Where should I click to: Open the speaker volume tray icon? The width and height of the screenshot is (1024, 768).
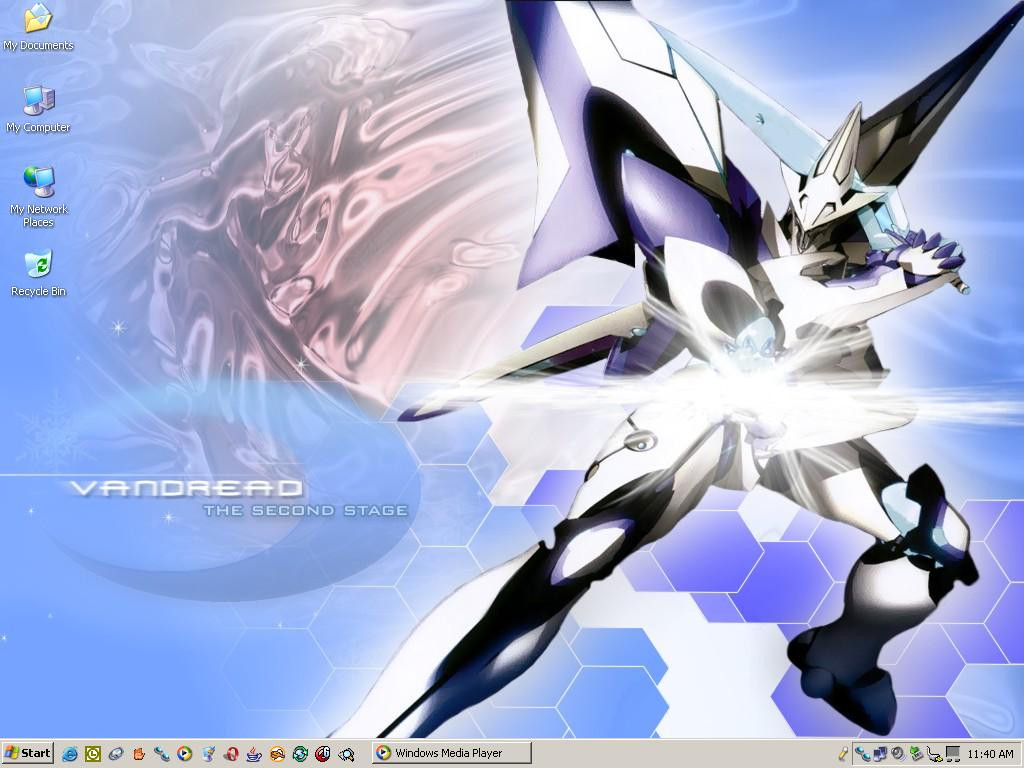click(898, 754)
